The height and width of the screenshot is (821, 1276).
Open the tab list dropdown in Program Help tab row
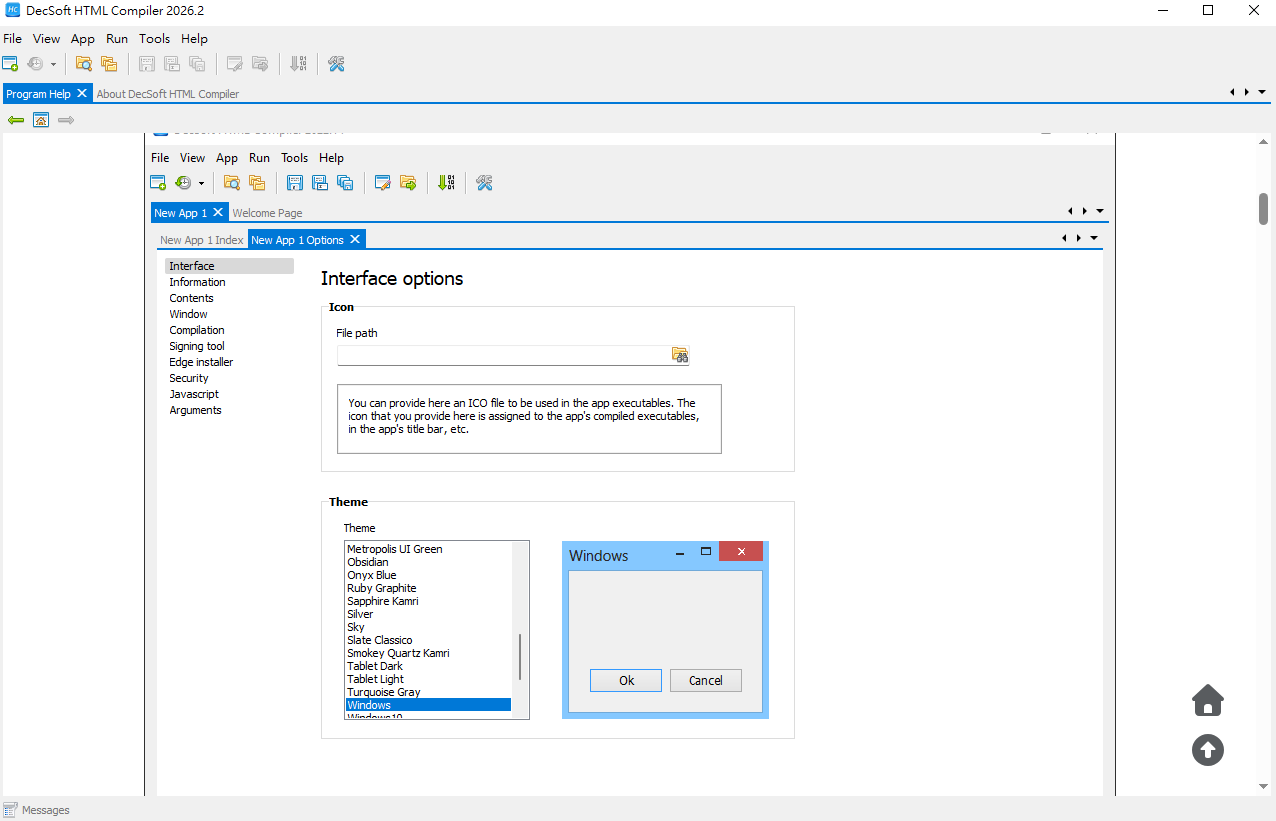[x=1262, y=92]
